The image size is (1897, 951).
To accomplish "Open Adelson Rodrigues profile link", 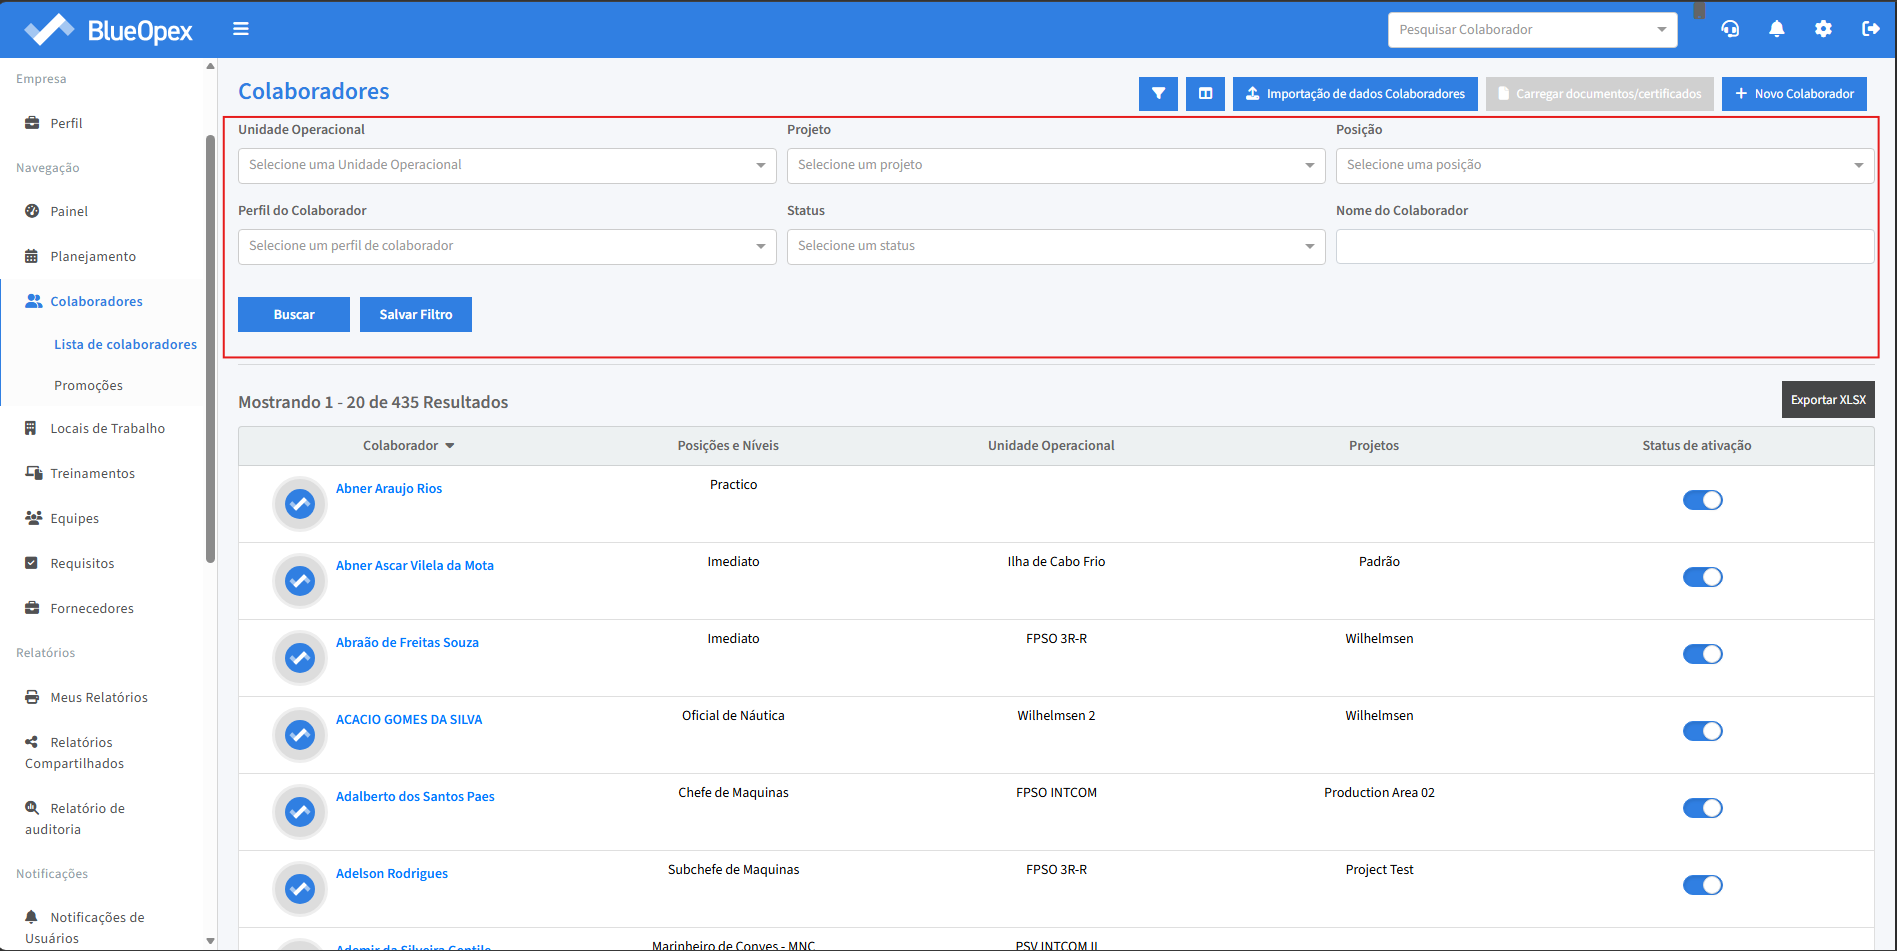I will [x=392, y=873].
